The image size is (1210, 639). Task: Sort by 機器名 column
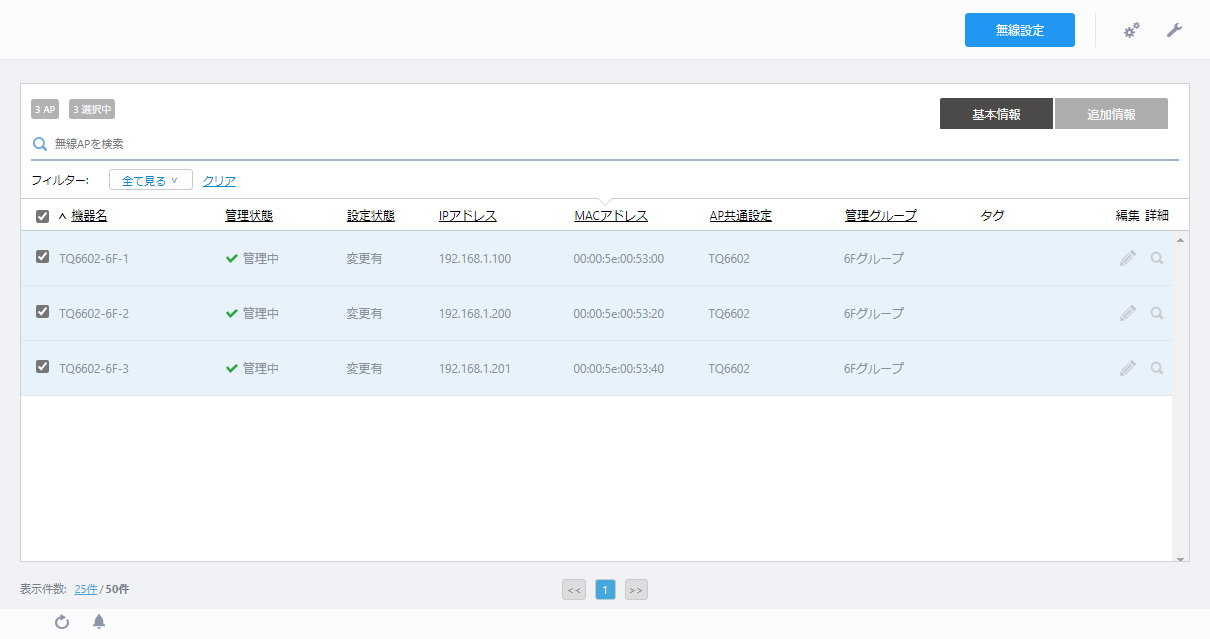click(x=89, y=215)
